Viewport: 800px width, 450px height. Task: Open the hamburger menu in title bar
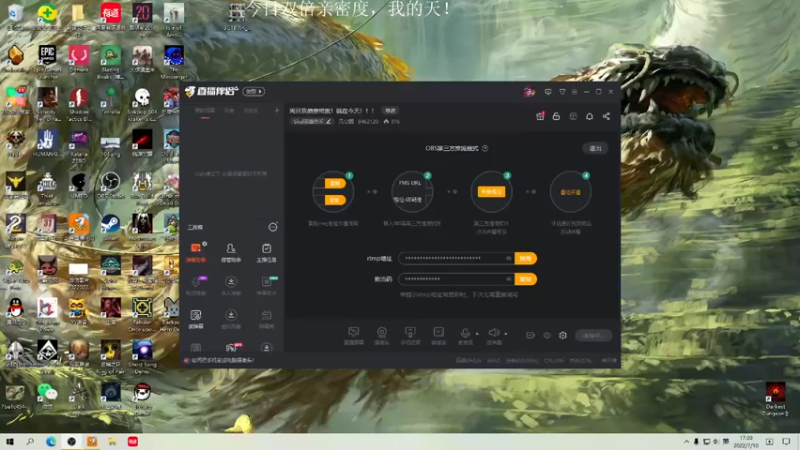(x=574, y=92)
